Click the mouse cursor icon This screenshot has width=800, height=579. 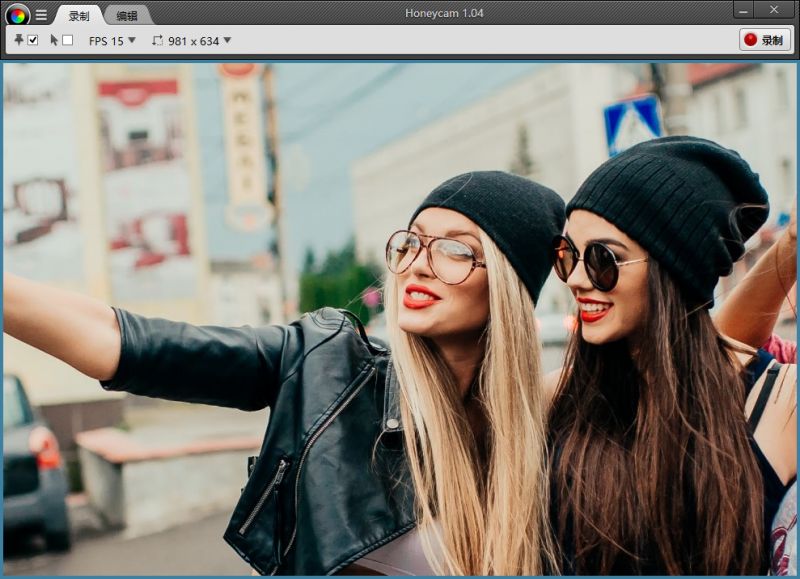click(x=54, y=40)
